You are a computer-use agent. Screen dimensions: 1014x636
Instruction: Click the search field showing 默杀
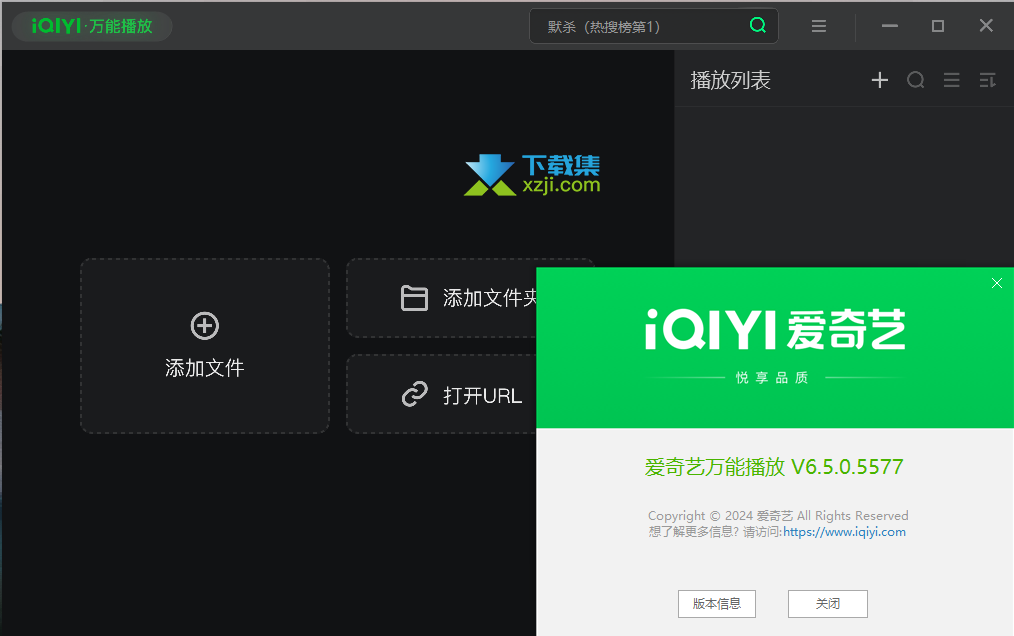(x=654, y=26)
